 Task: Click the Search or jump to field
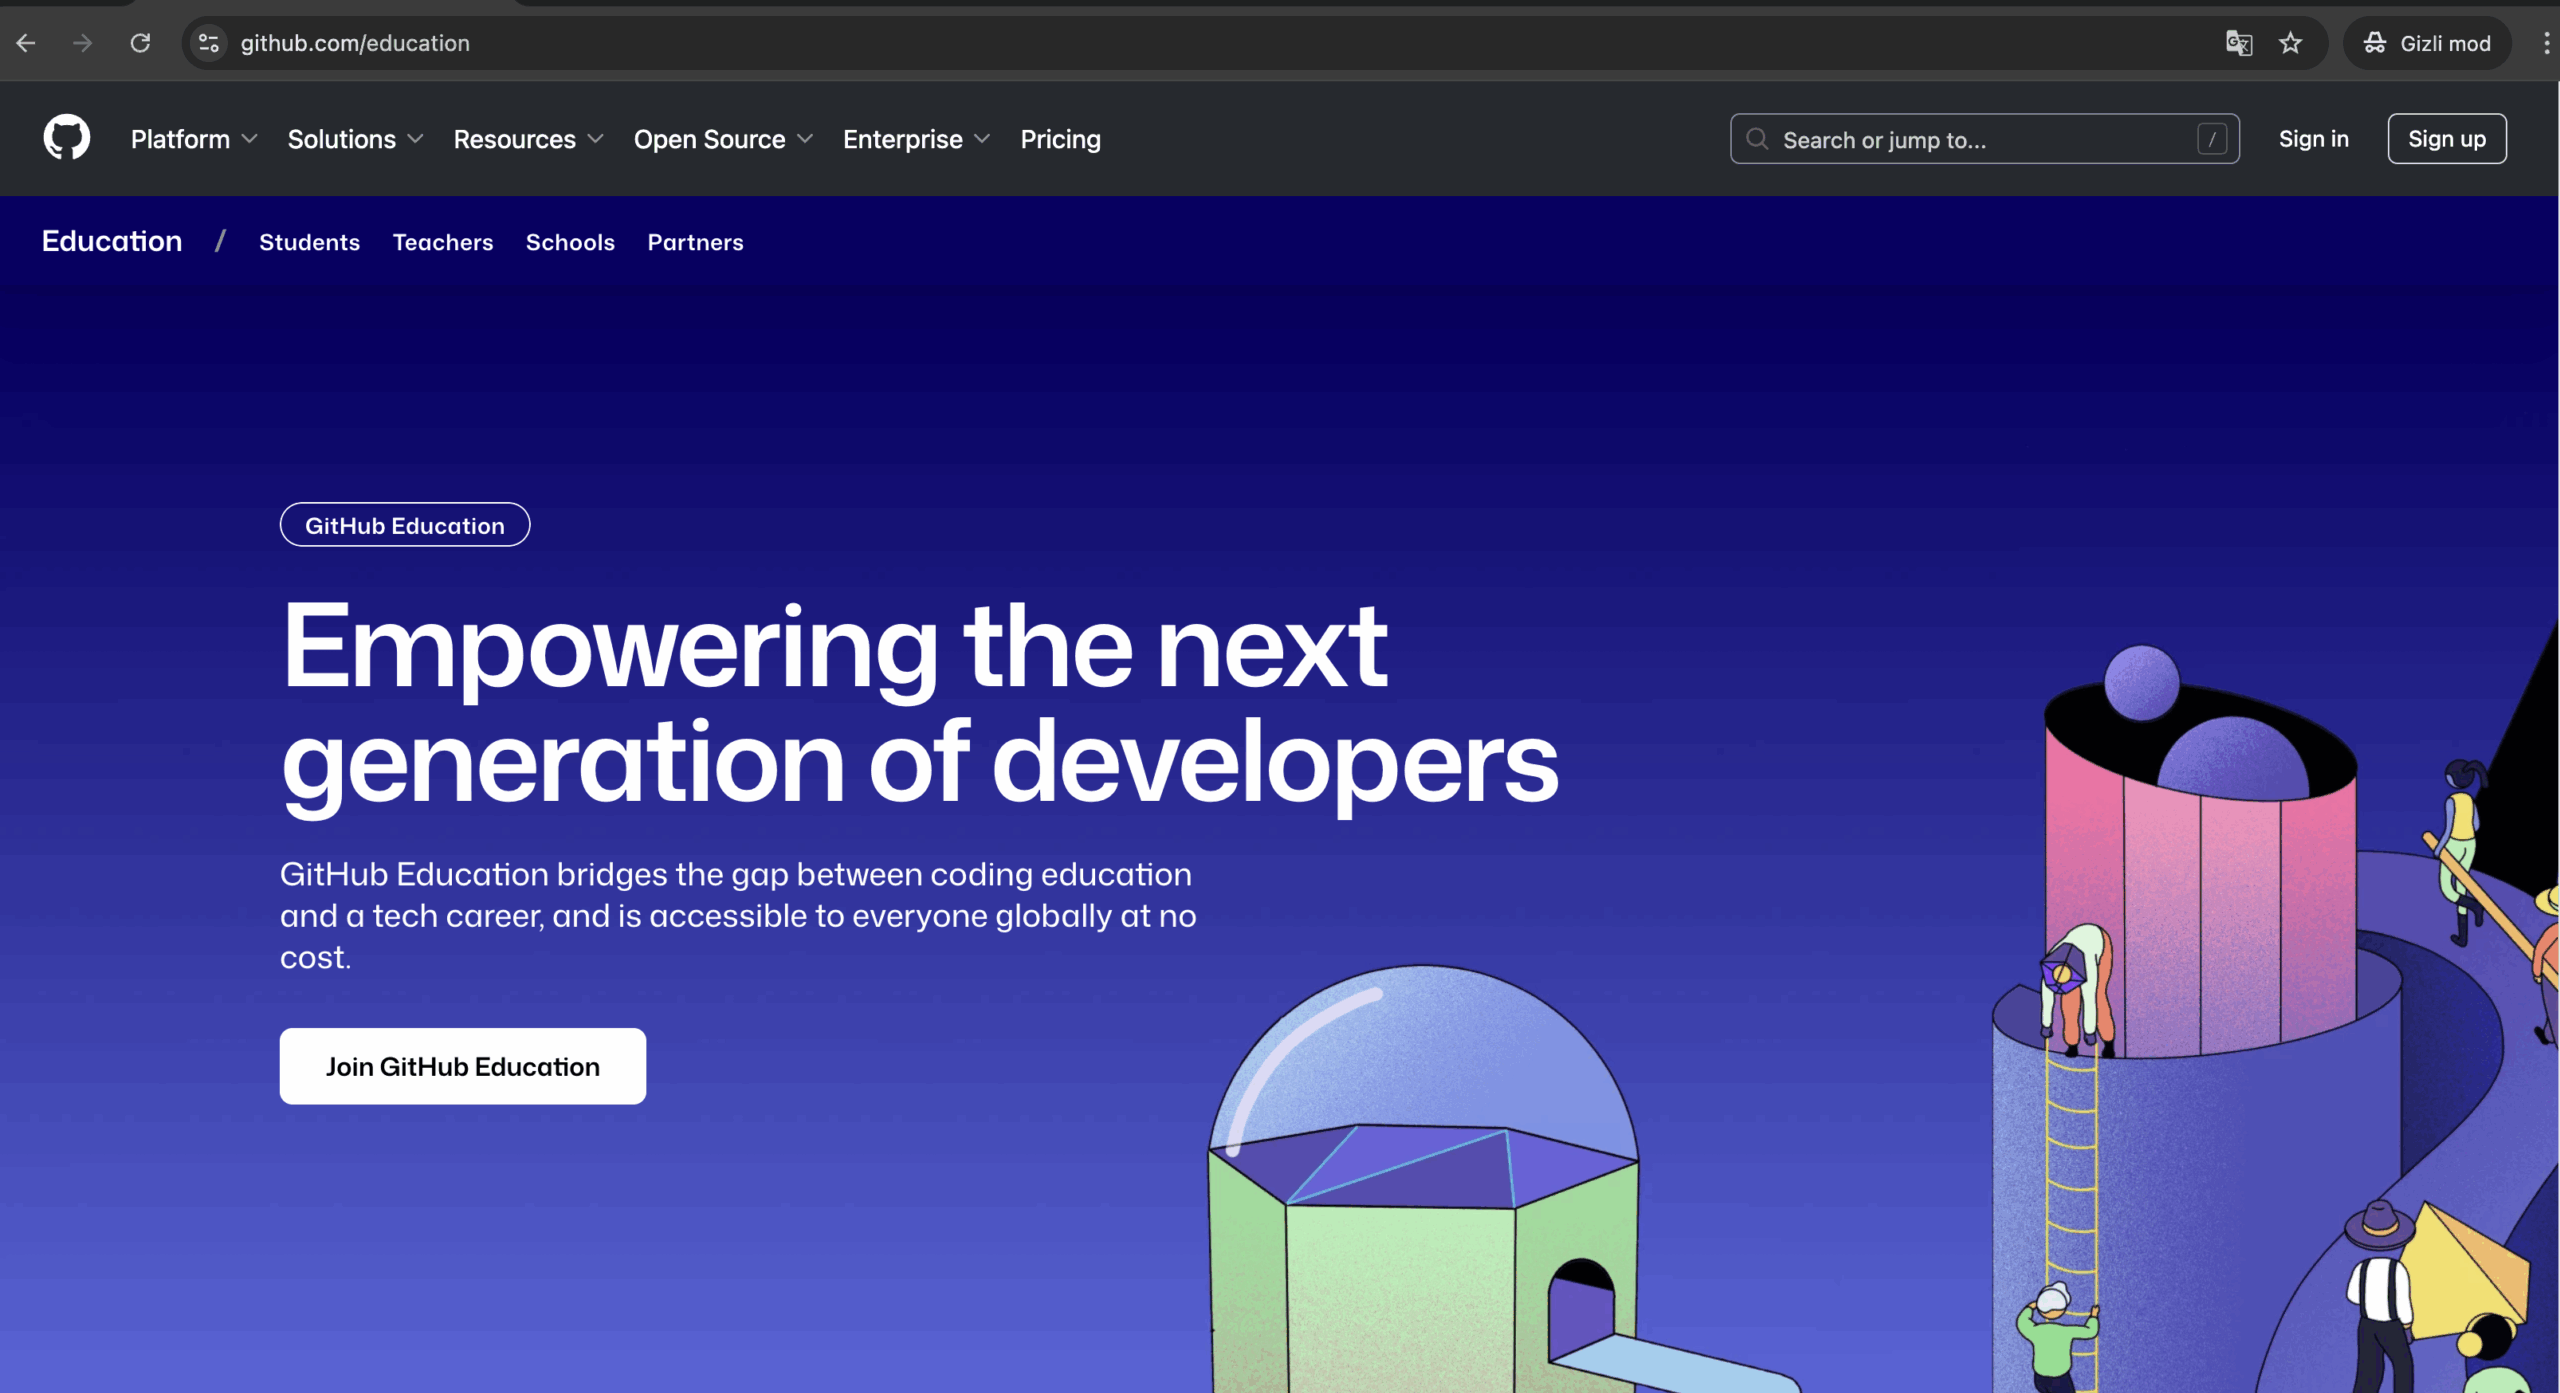pos(1950,139)
